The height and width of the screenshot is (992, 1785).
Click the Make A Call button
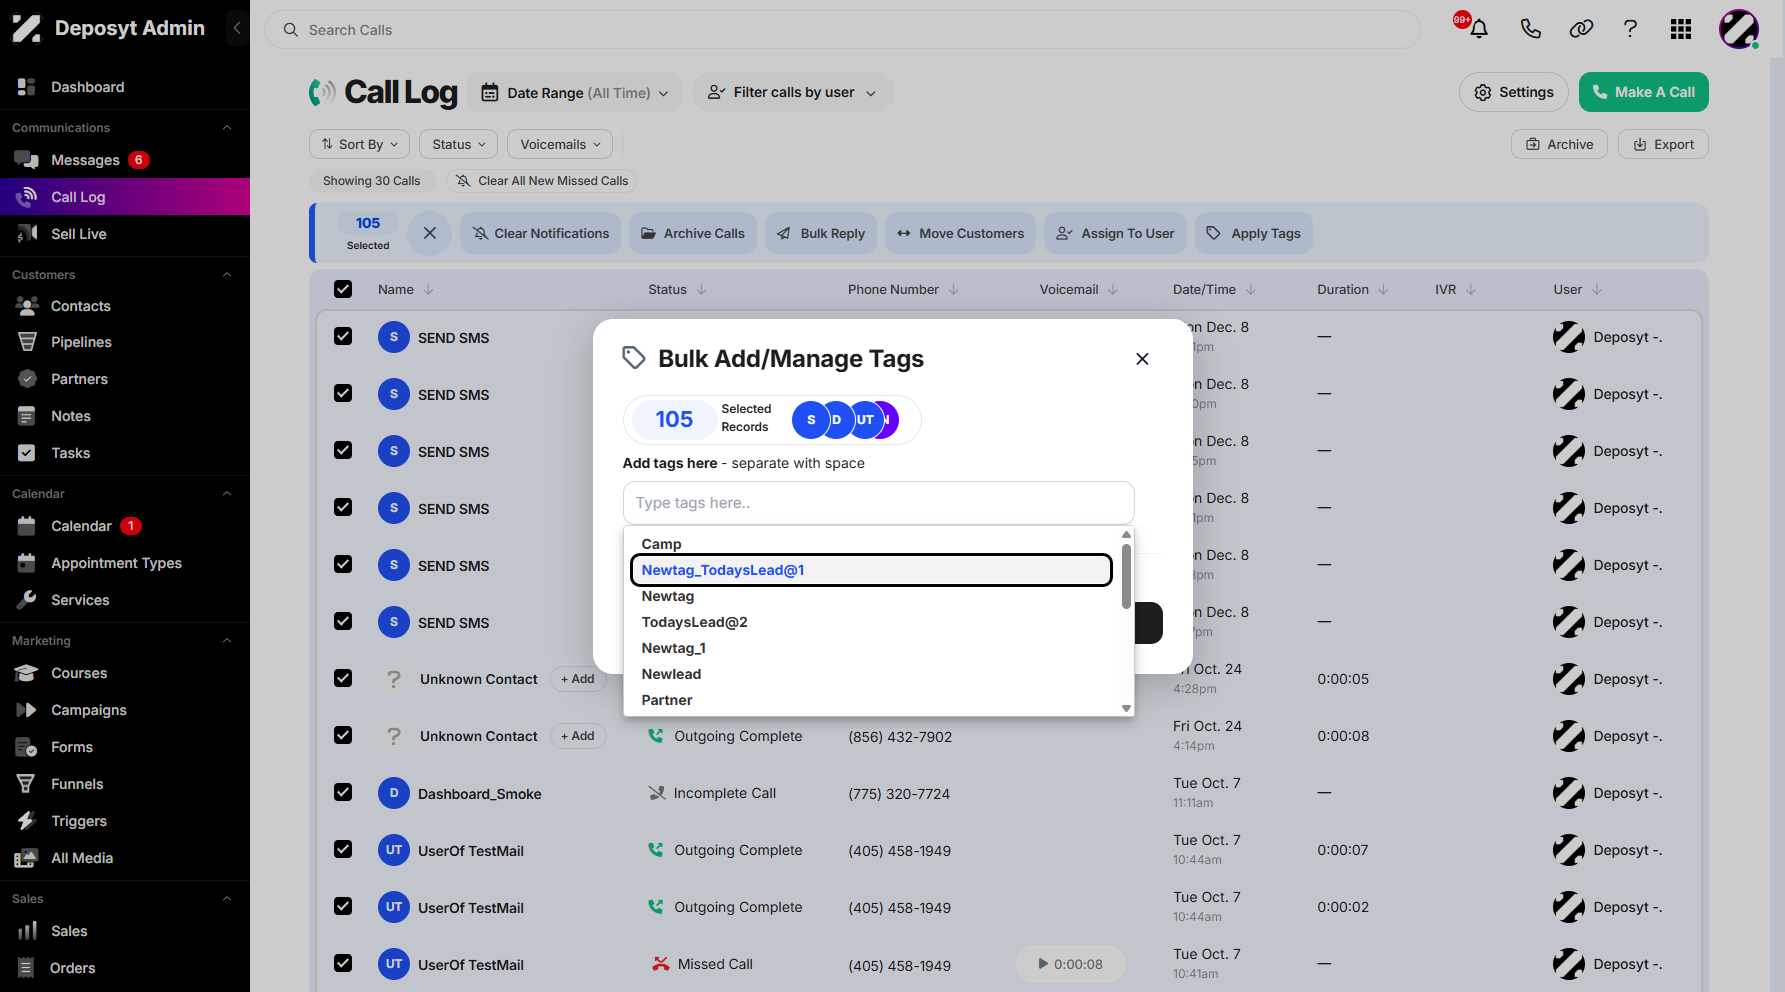[1643, 92]
